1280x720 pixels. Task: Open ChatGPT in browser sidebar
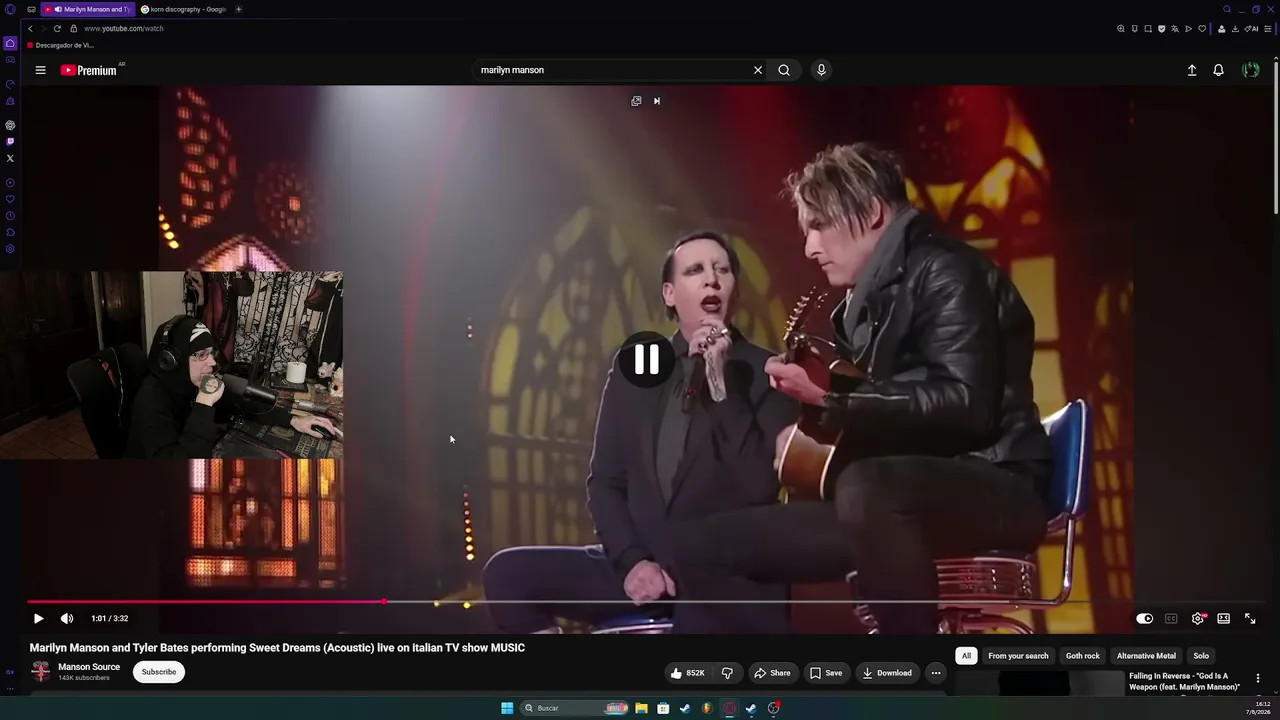pyautogui.click(x=10, y=125)
